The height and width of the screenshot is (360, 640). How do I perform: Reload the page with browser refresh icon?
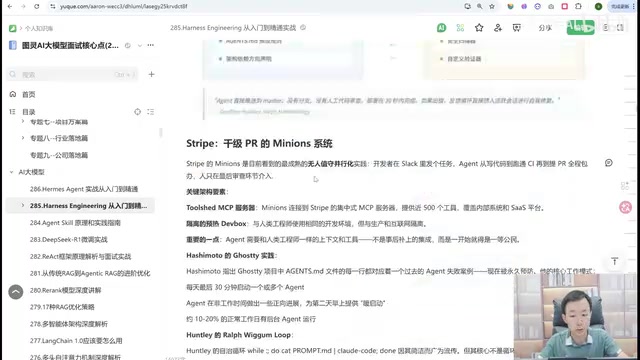37,6
